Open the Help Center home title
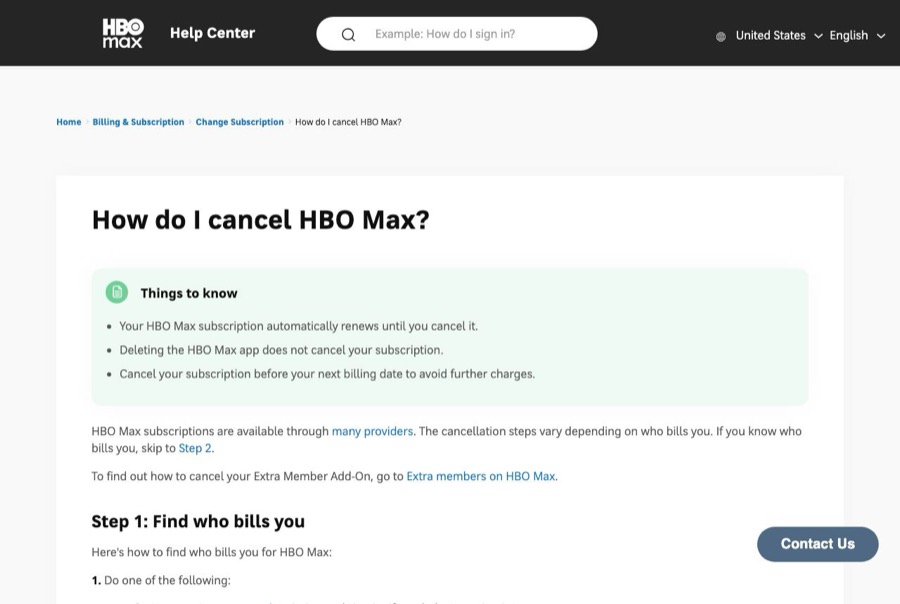This screenshot has width=900, height=604. point(212,33)
